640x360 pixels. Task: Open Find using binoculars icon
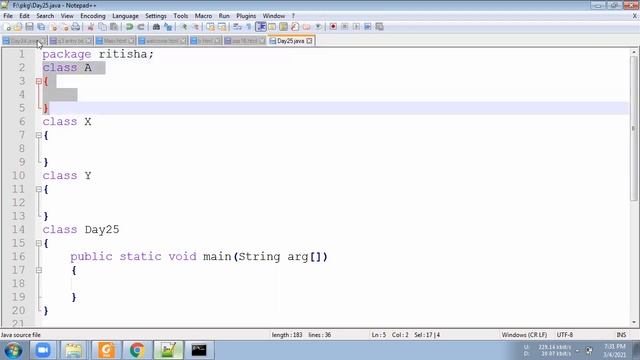156,27
